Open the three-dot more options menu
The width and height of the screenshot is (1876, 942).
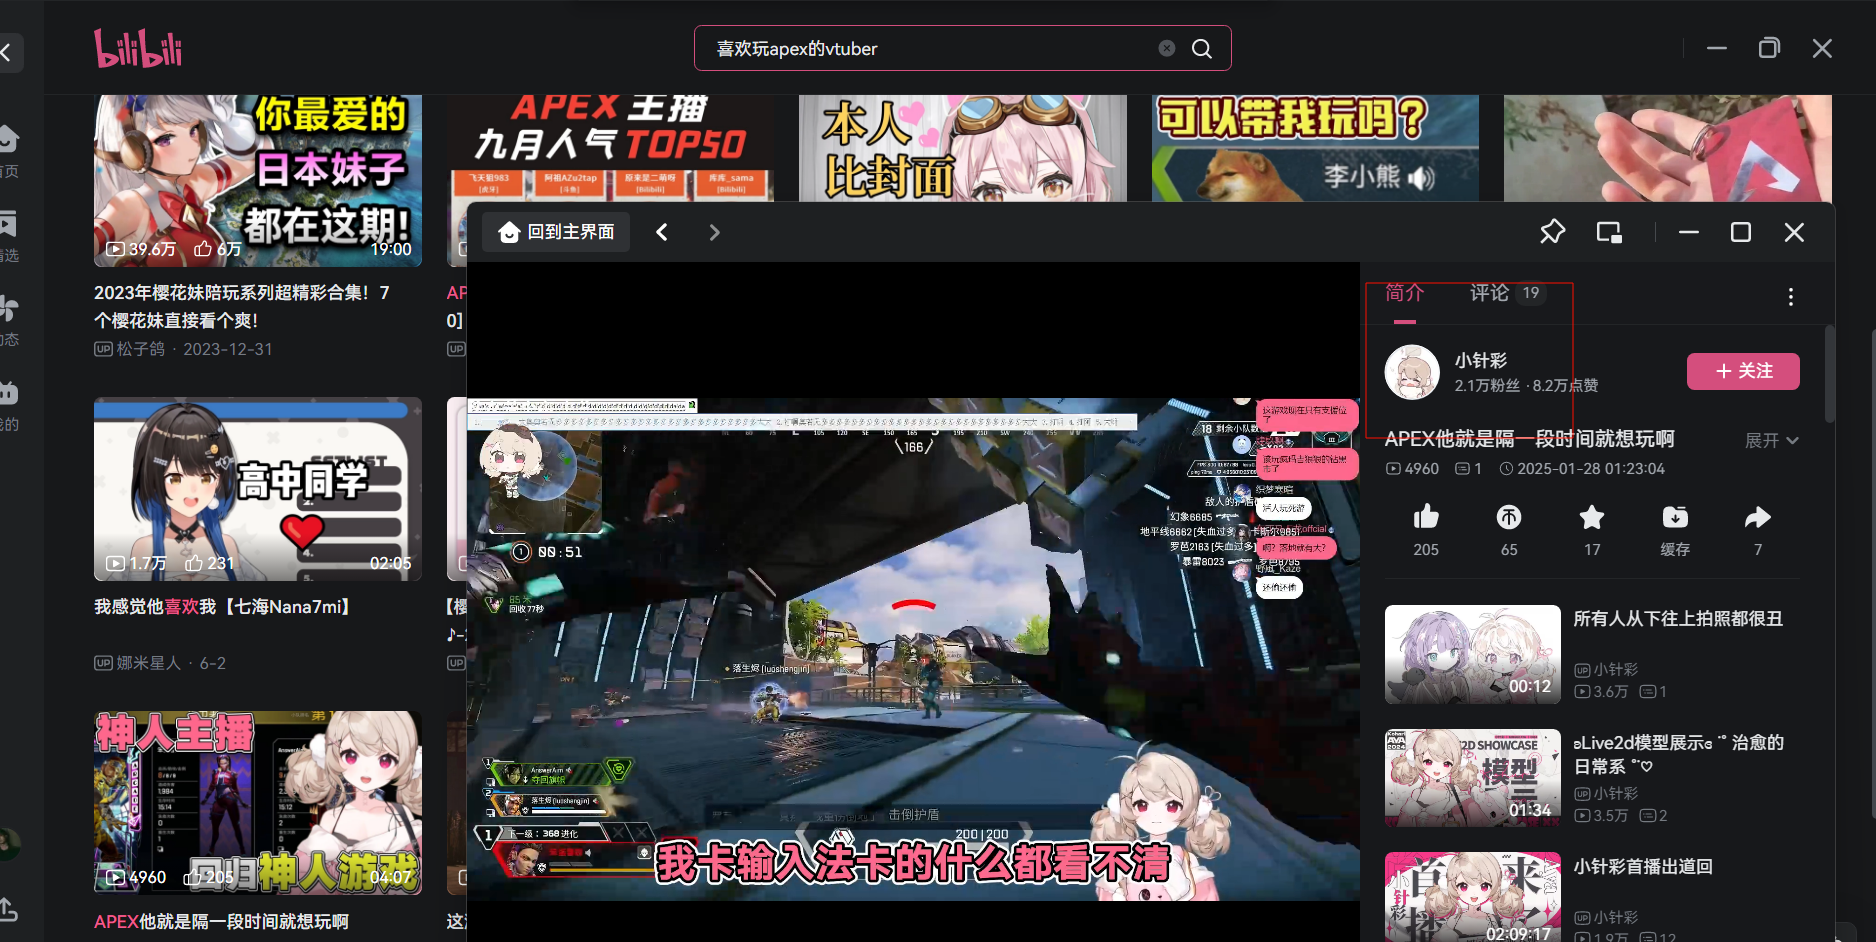[x=1791, y=297]
